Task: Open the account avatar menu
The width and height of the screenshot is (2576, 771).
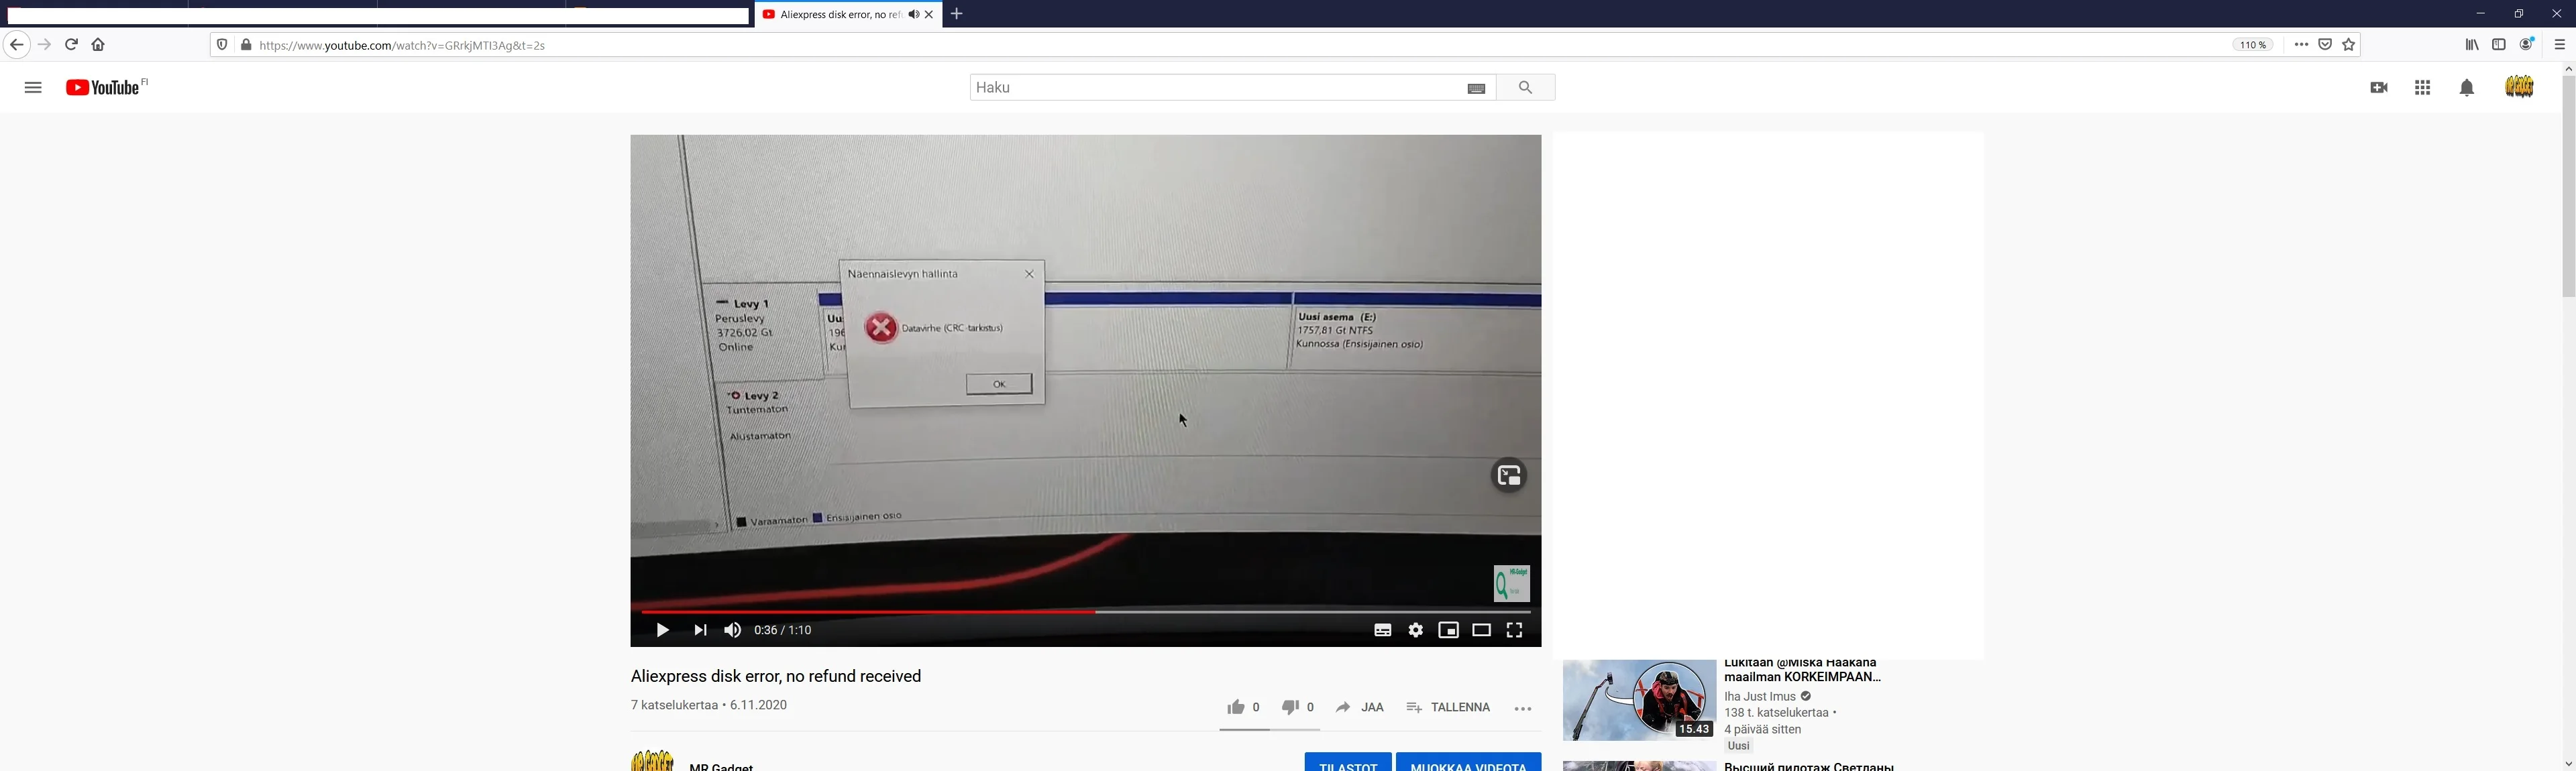Action: click(x=2519, y=87)
